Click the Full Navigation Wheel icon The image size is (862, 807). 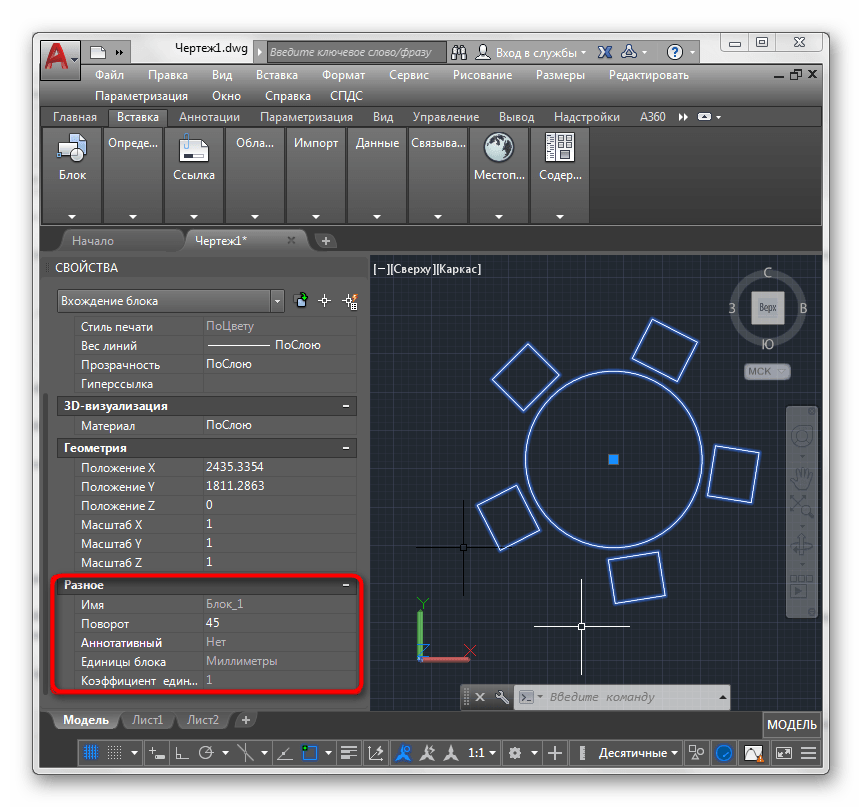(x=802, y=437)
